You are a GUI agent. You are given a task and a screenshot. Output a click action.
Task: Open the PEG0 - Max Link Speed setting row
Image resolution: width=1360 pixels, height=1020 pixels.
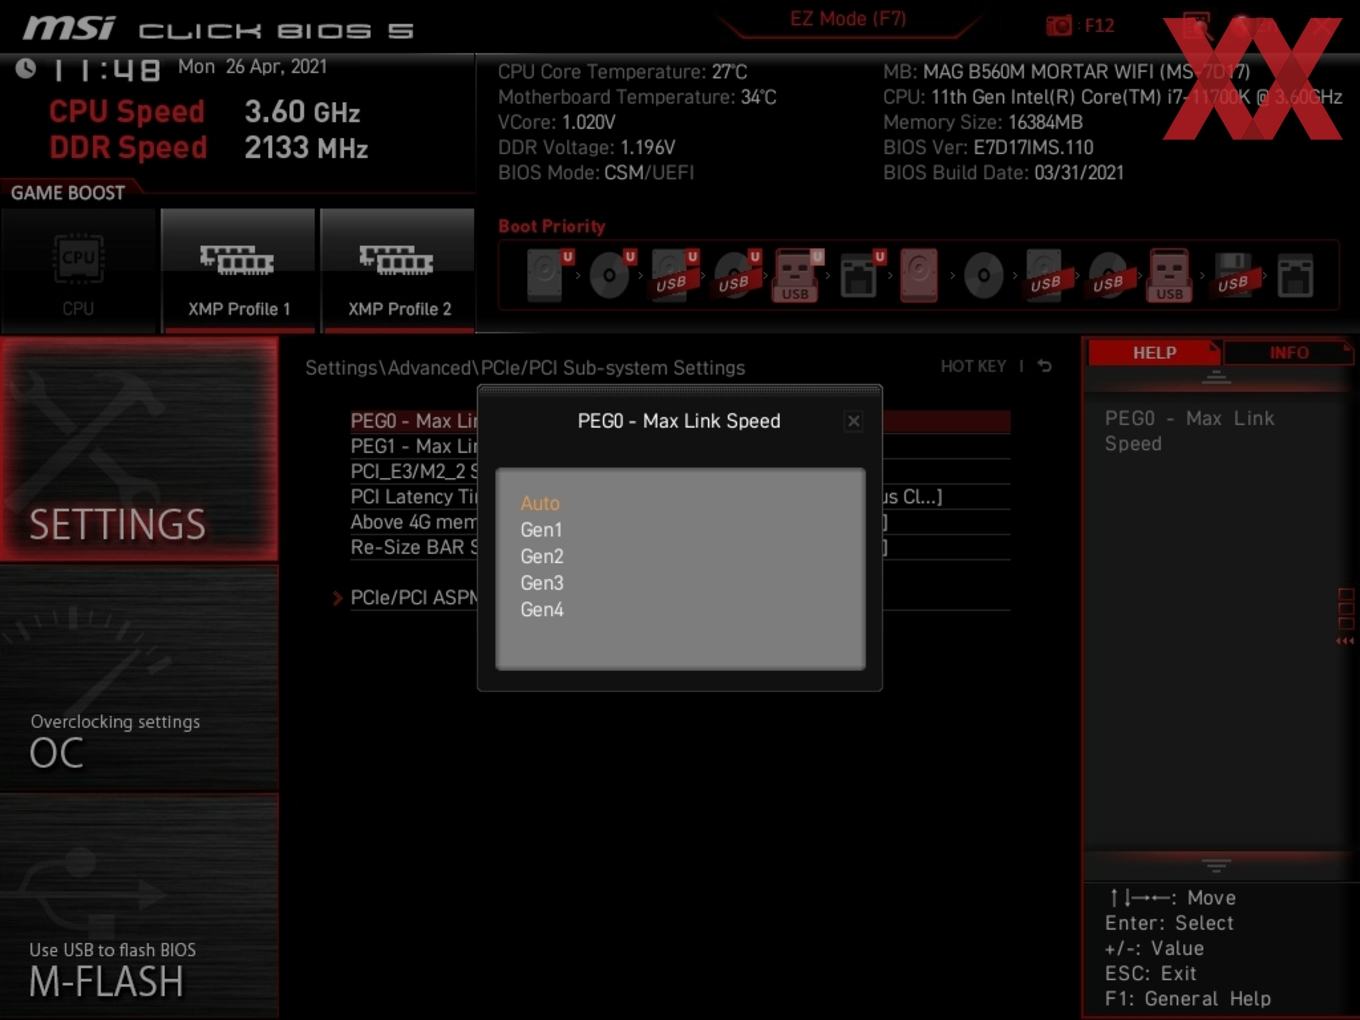[x=680, y=421]
